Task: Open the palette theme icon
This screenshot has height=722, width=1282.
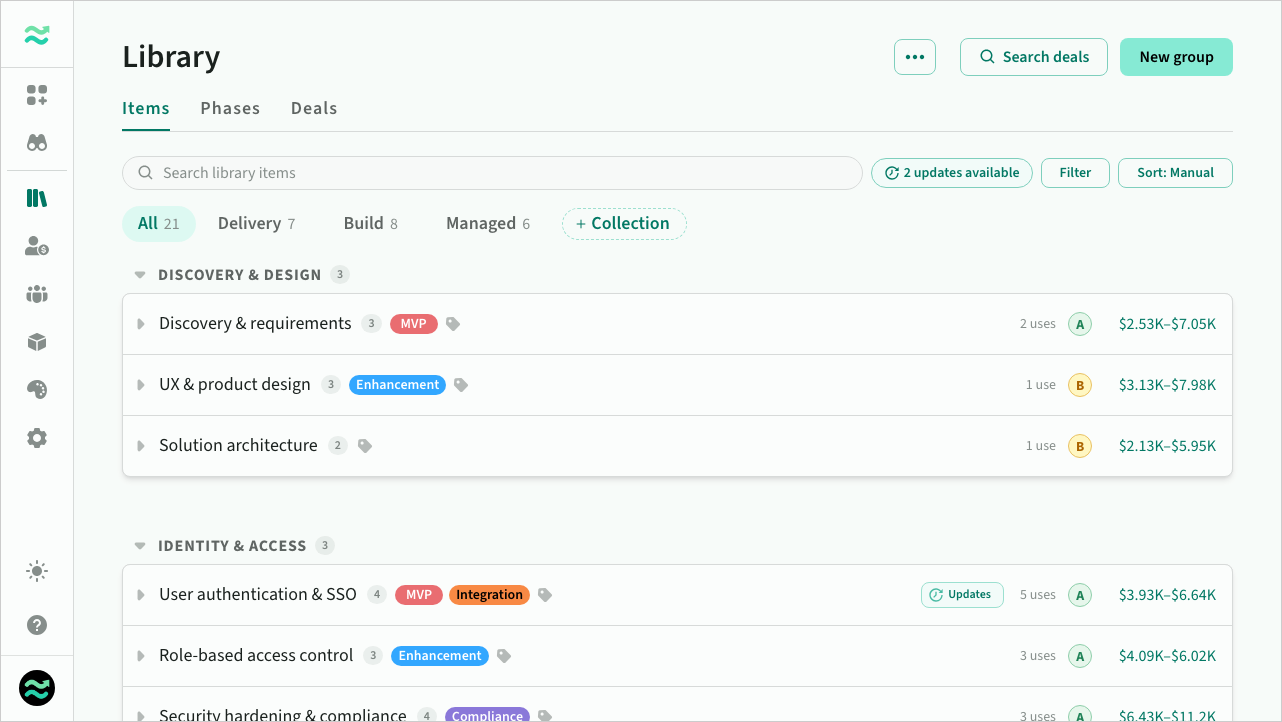Action: tap(37, 390)
